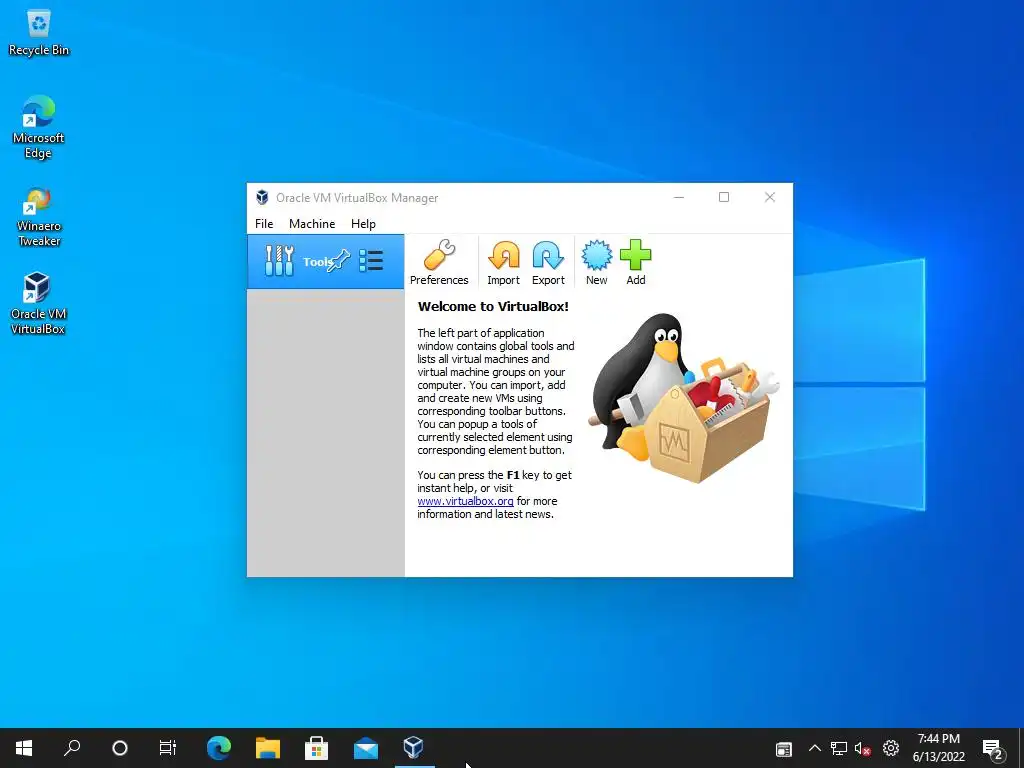This screenshot has width=1024, height=768.
Task: Click the taskbar Search magnifier
Action: (x=72, y=748)
